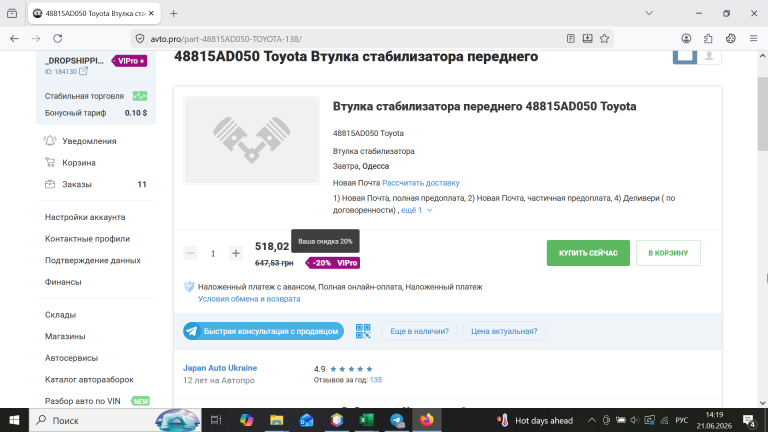This screenshot has width=768, height=432.
Task: Click the product placeholder image
Action: pyautogui.click(x=252, y=140)
